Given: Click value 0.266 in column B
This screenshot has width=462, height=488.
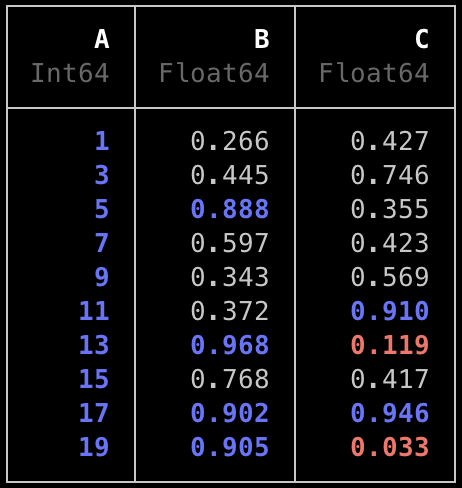Looking at the screenshot, I should tap(230, 141).
